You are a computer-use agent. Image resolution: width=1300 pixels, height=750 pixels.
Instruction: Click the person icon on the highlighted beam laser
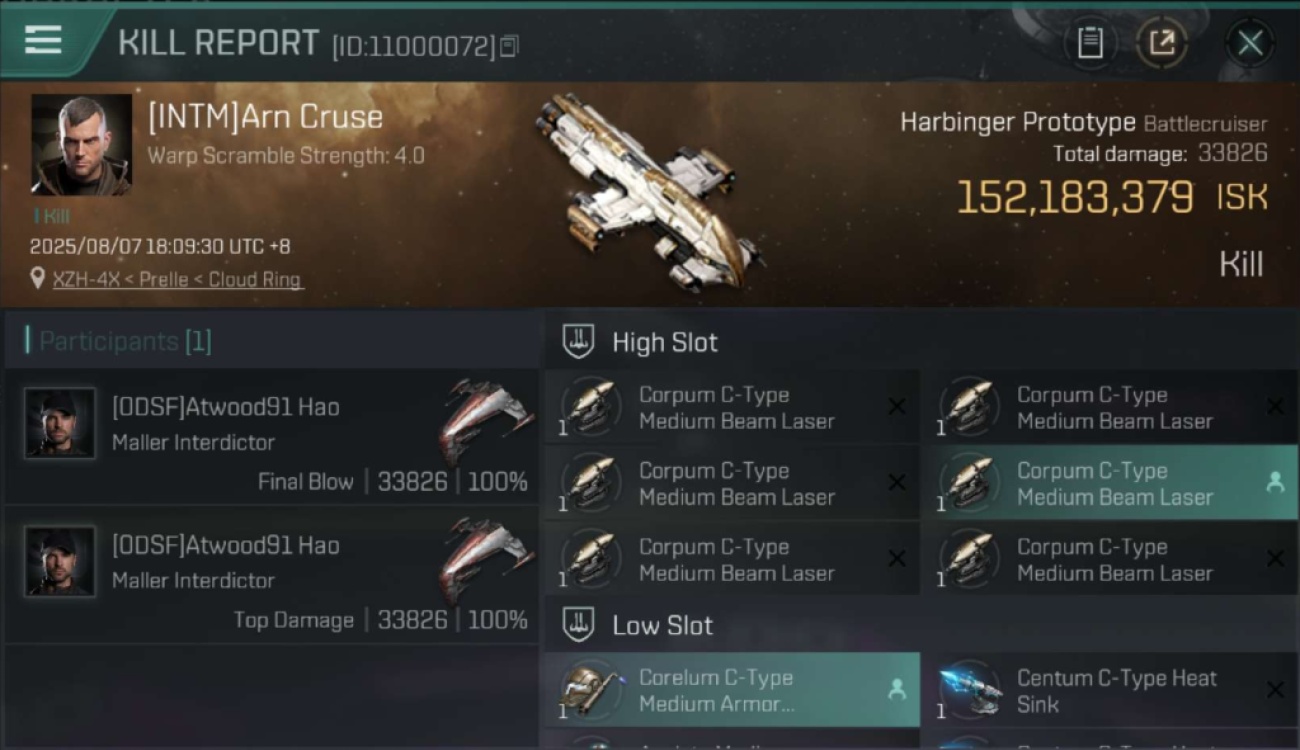point(1275,483)
